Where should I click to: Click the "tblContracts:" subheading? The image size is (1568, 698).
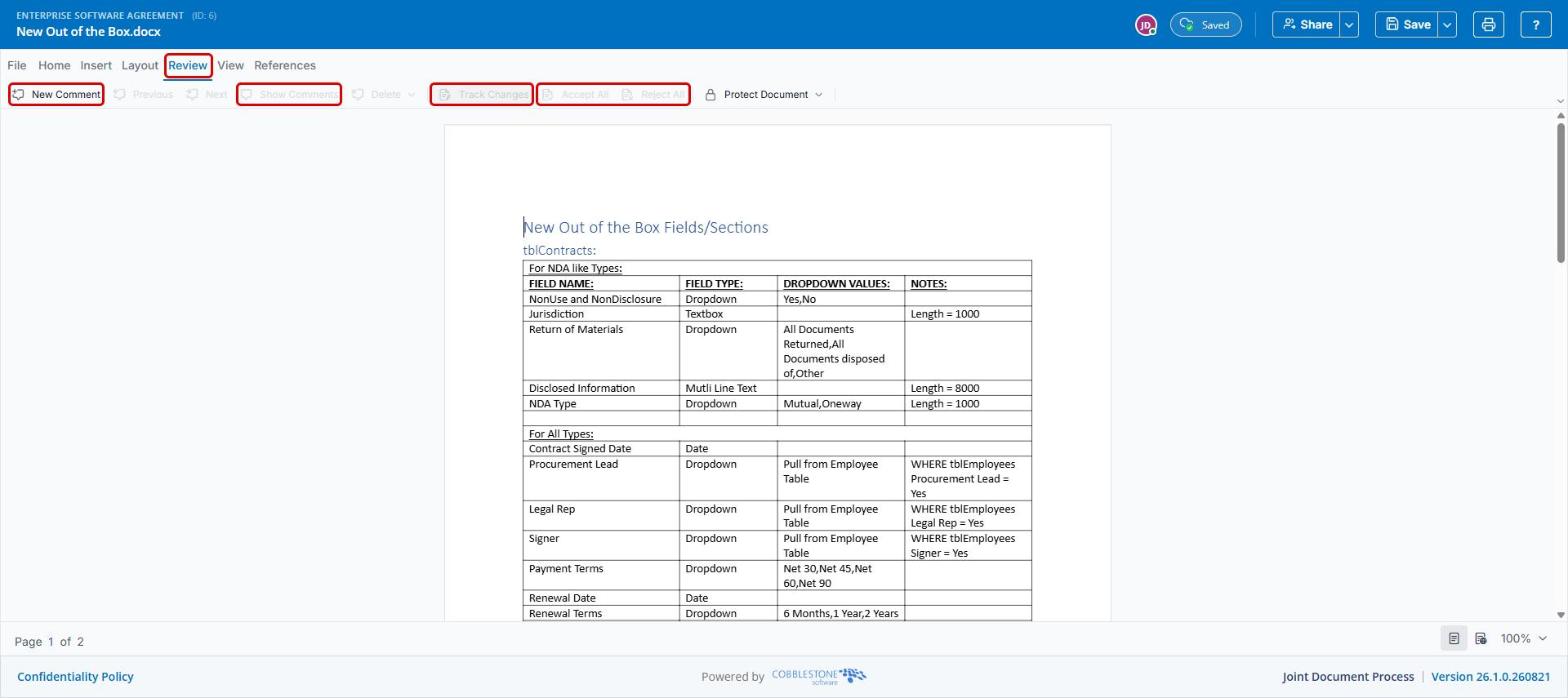[x=559, y=250]
